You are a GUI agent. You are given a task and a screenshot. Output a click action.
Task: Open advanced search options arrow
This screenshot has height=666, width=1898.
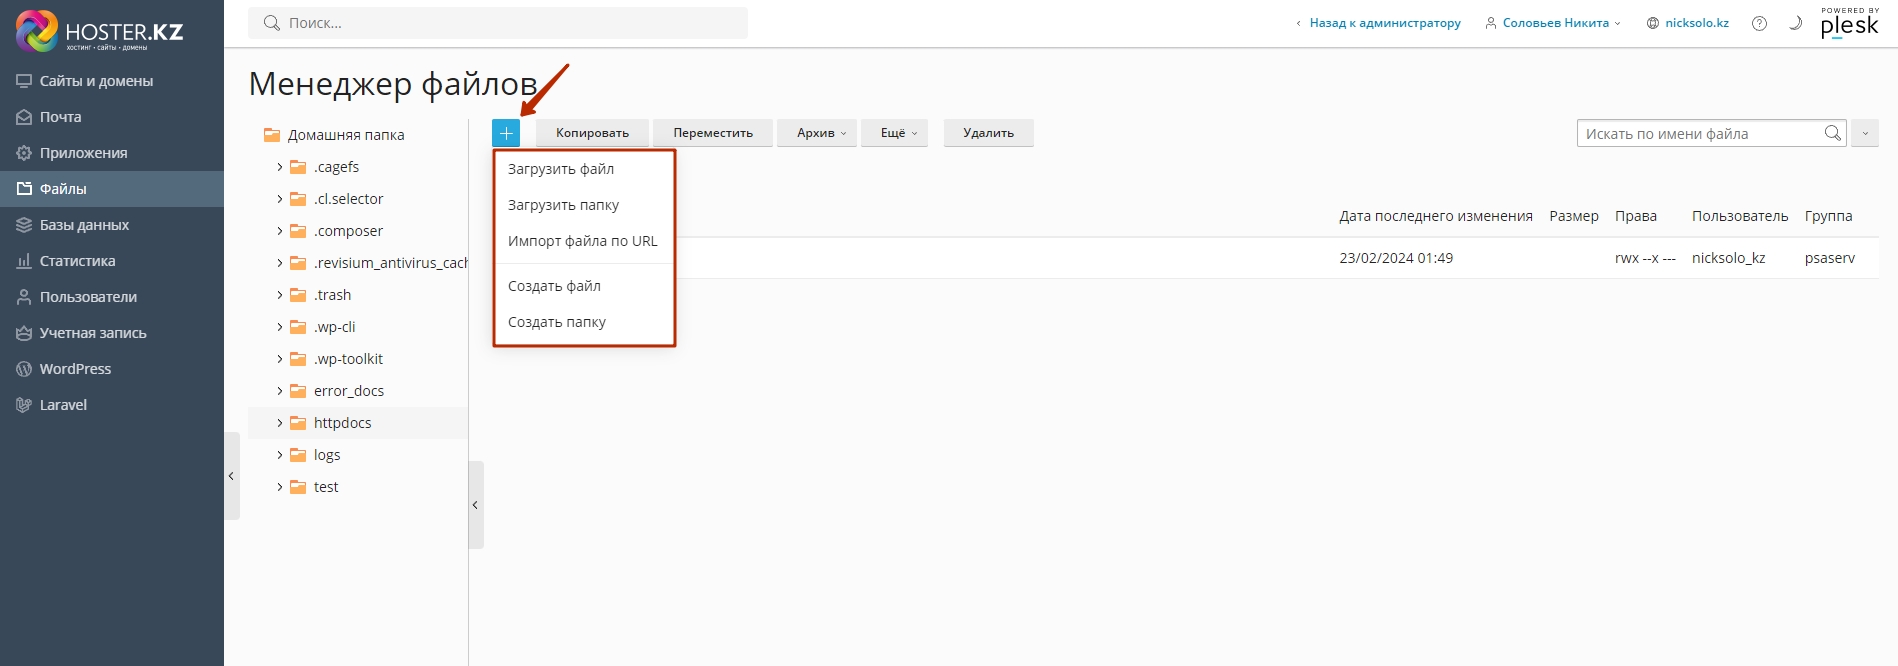click(x=1865, y=133)
